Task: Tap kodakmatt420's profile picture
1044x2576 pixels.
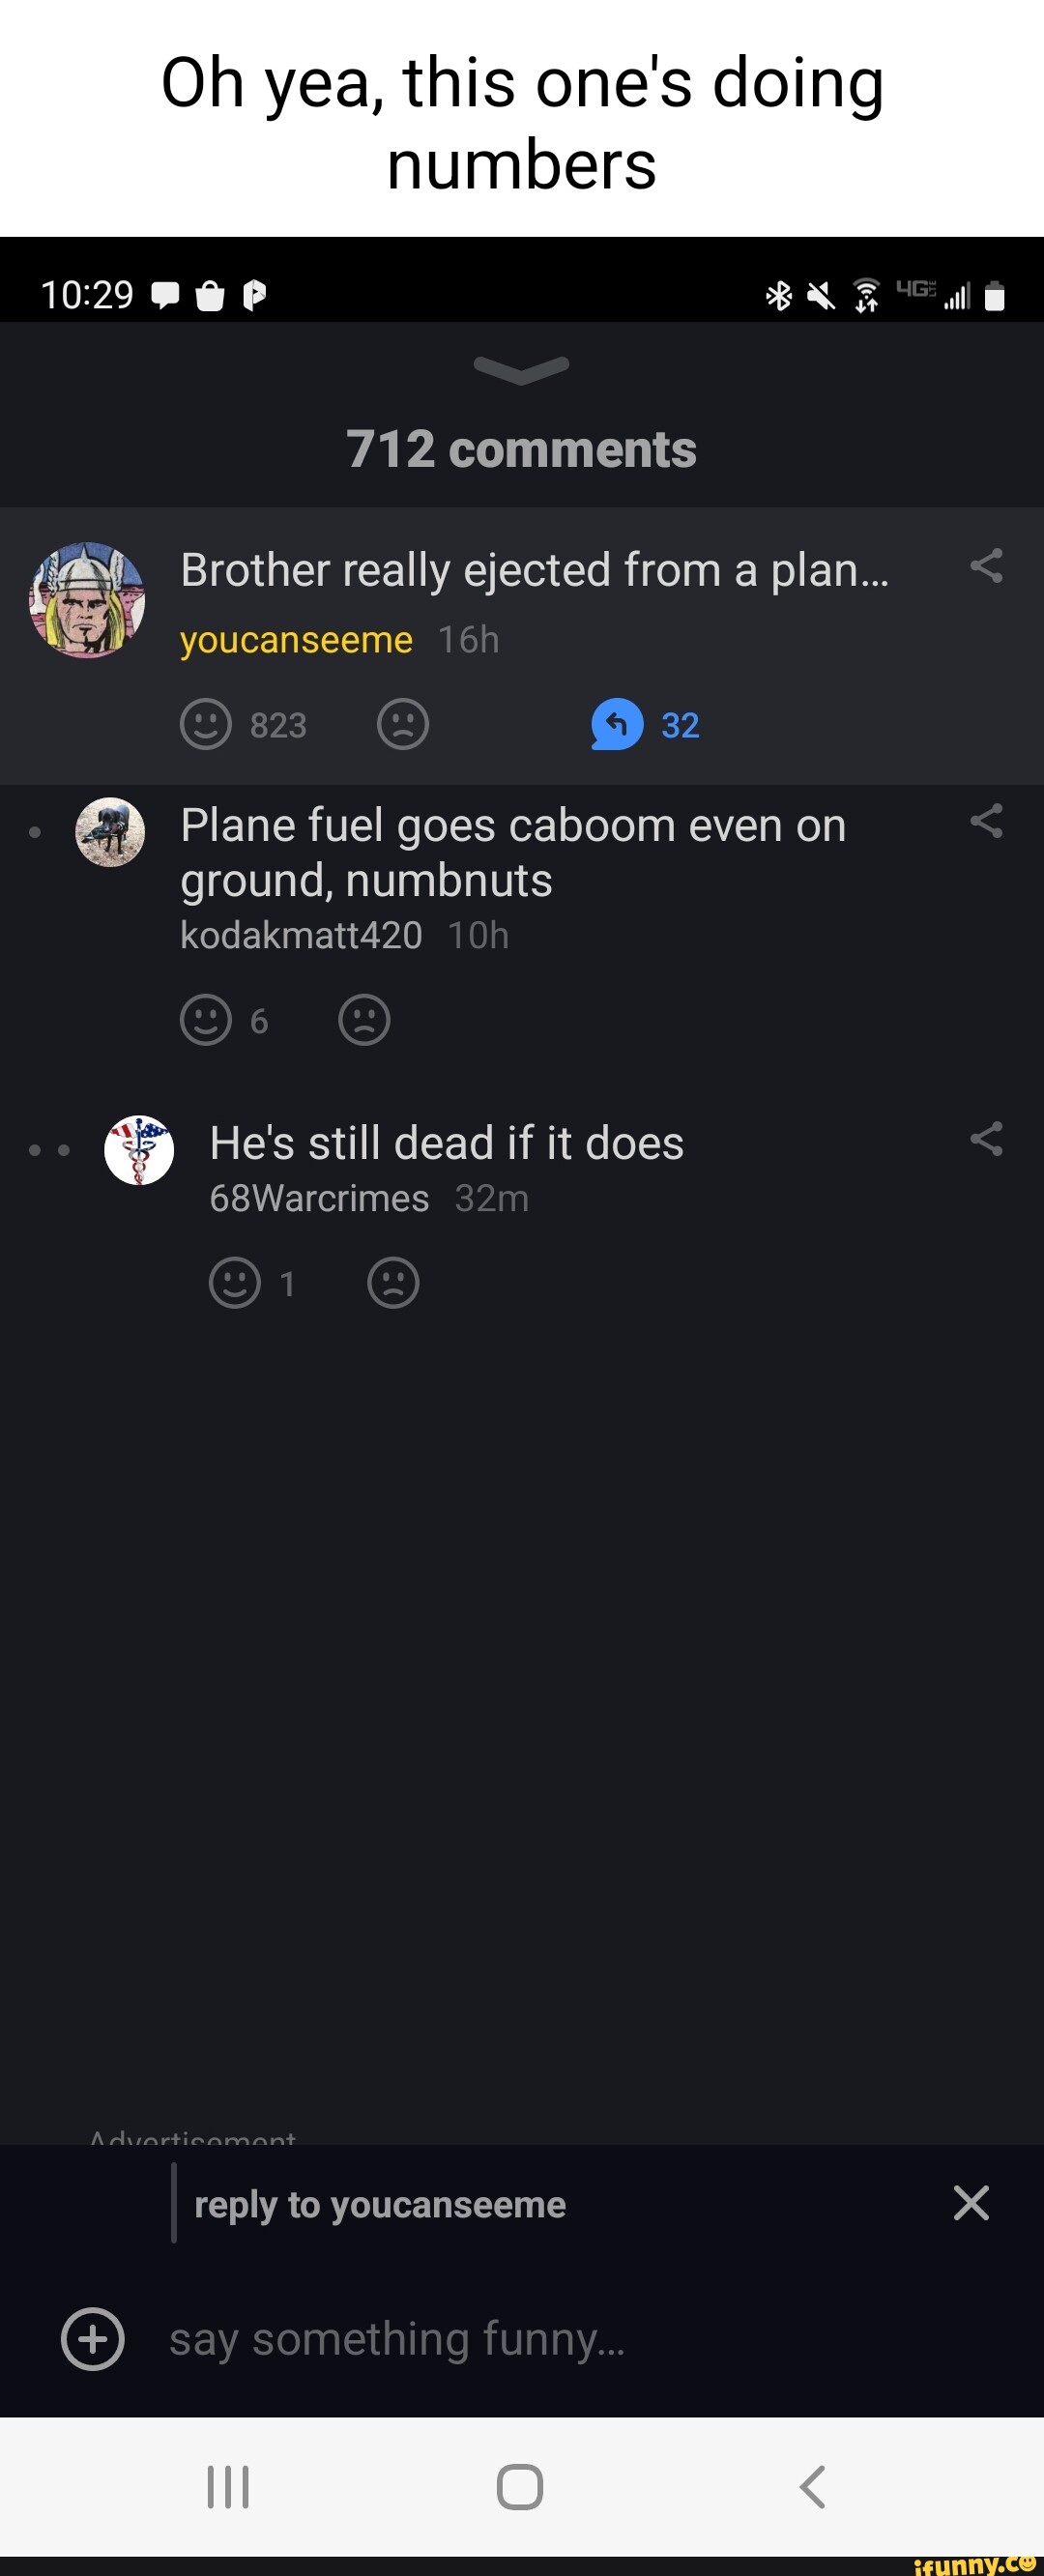Action: coord(112,831)
